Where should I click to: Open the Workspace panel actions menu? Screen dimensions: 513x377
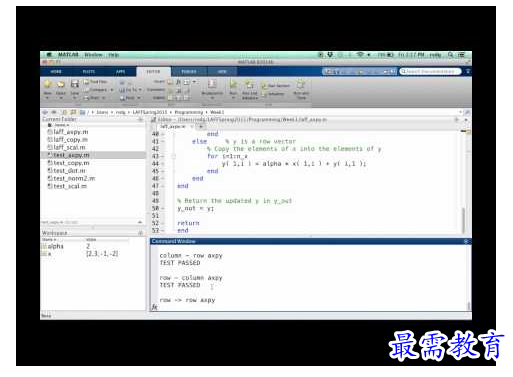click(x=141, y=233)
